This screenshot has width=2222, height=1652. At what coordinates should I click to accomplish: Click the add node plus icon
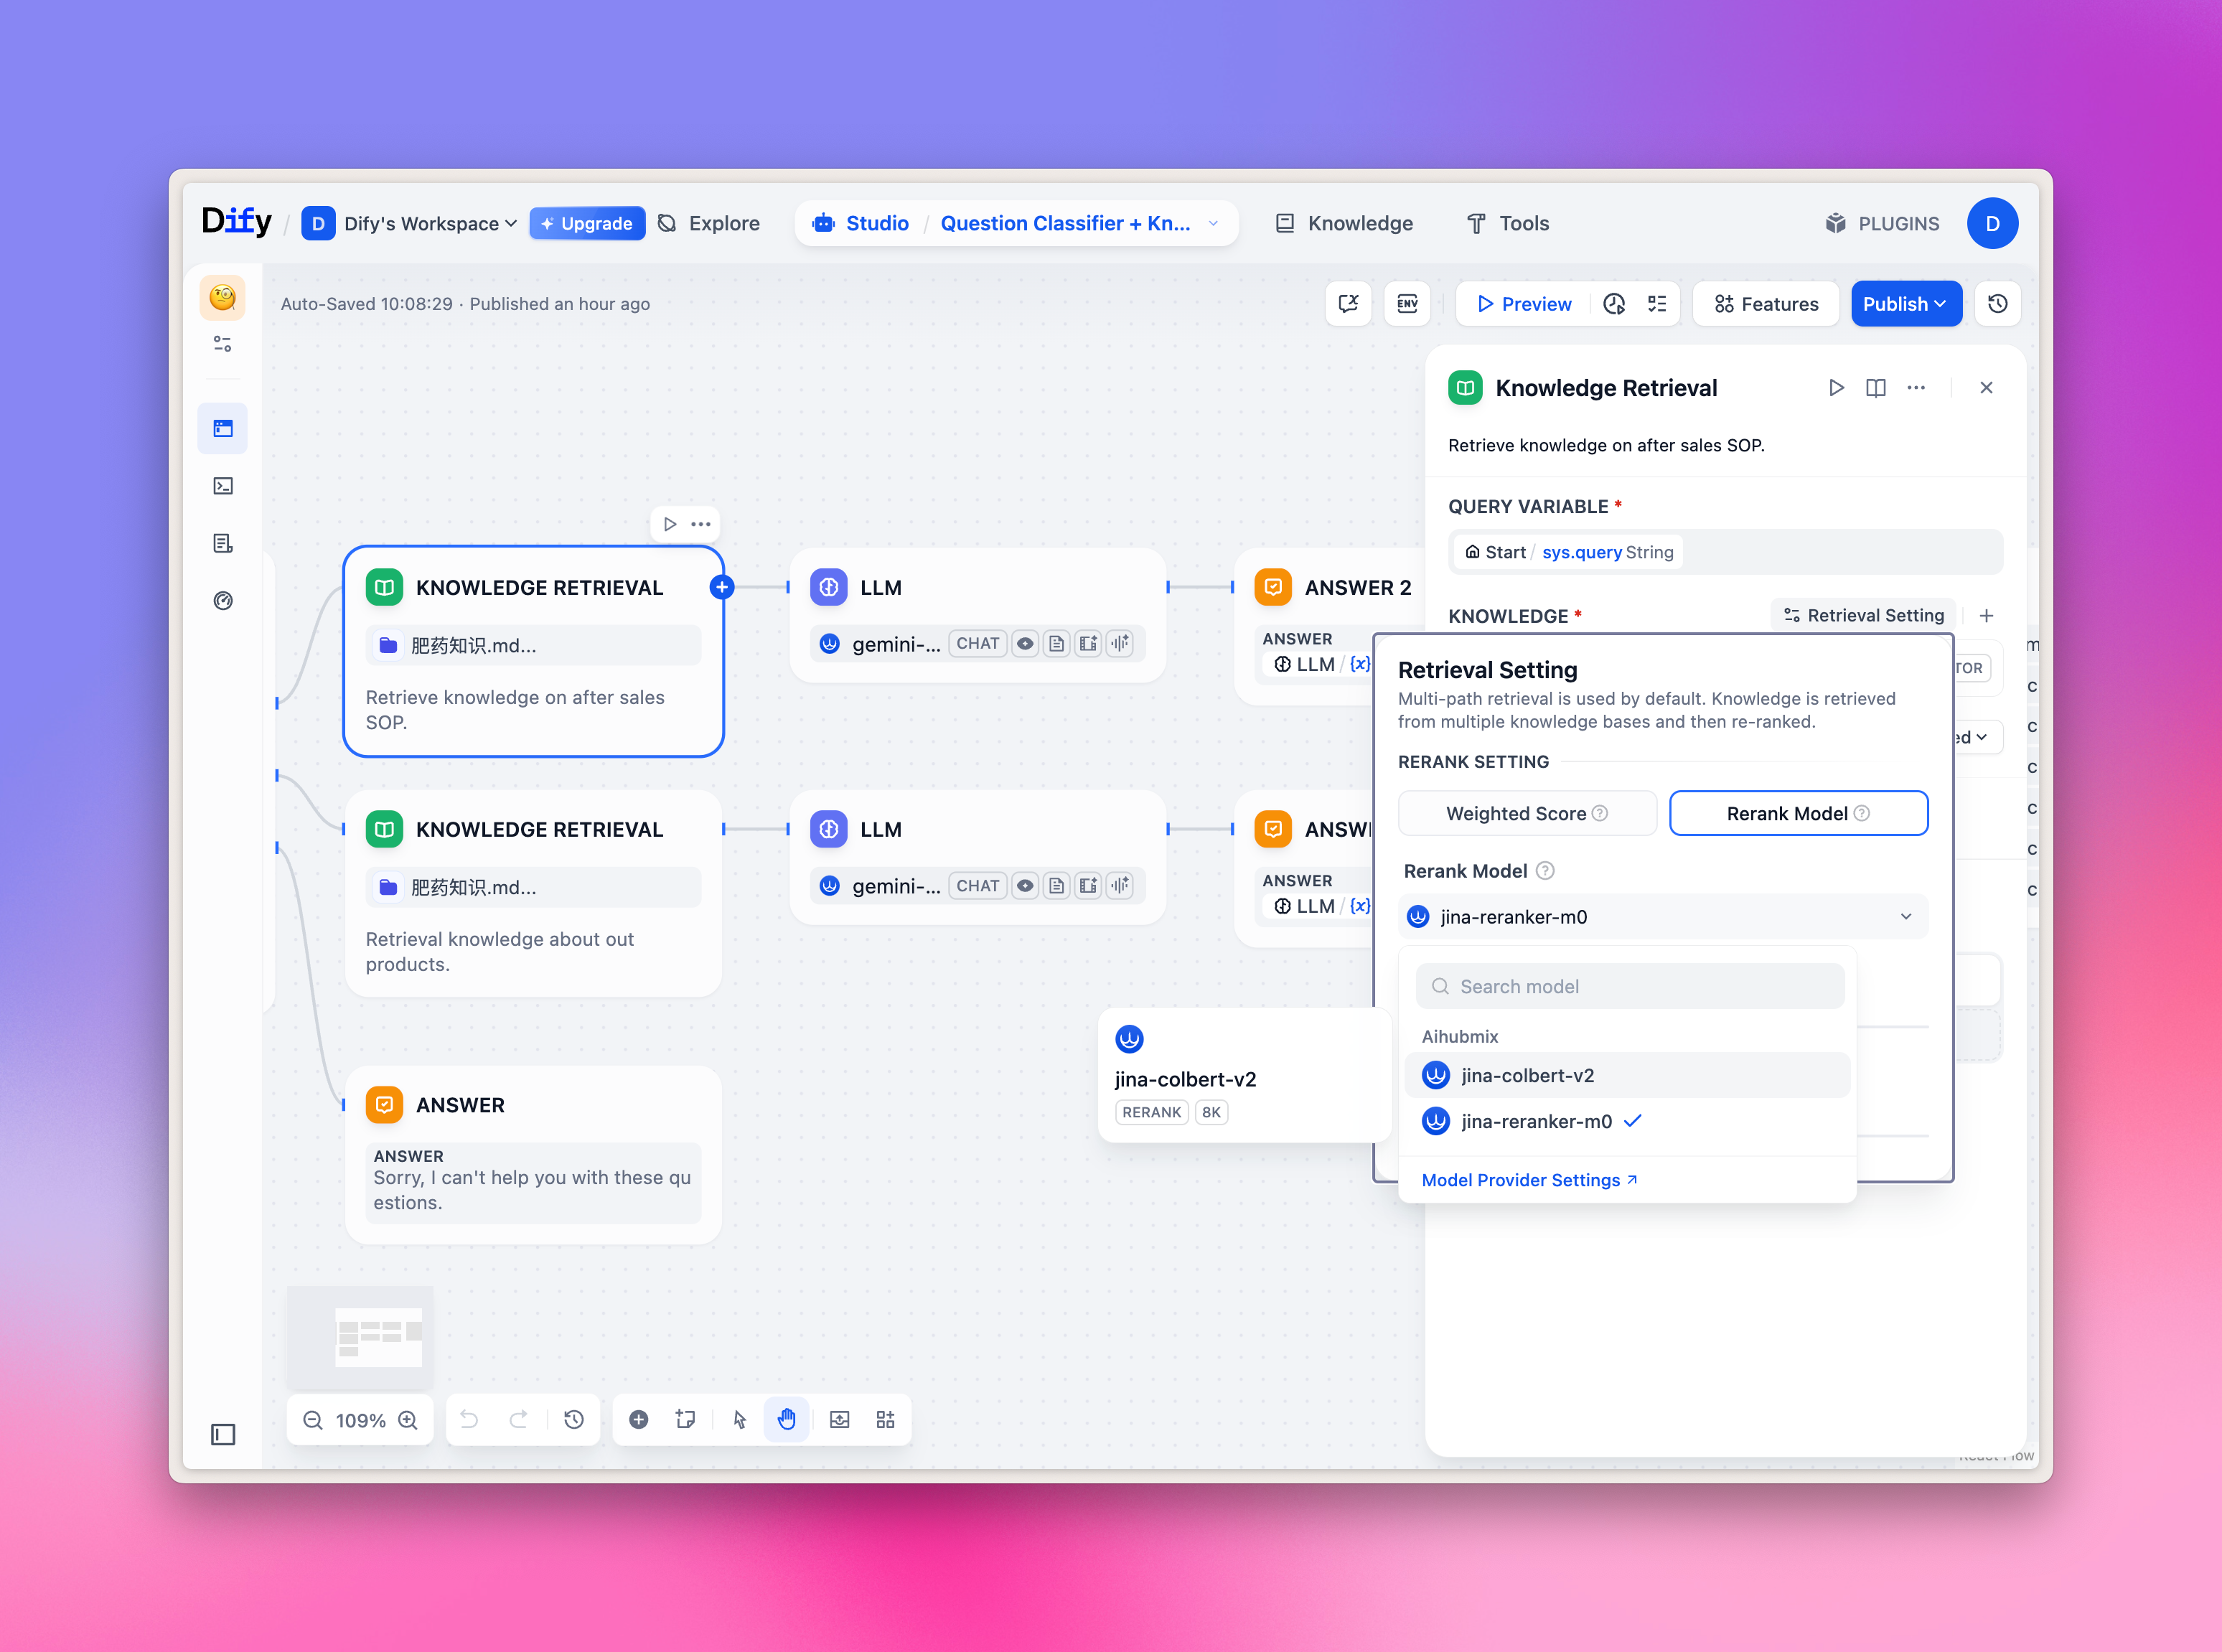[638, 1419]
